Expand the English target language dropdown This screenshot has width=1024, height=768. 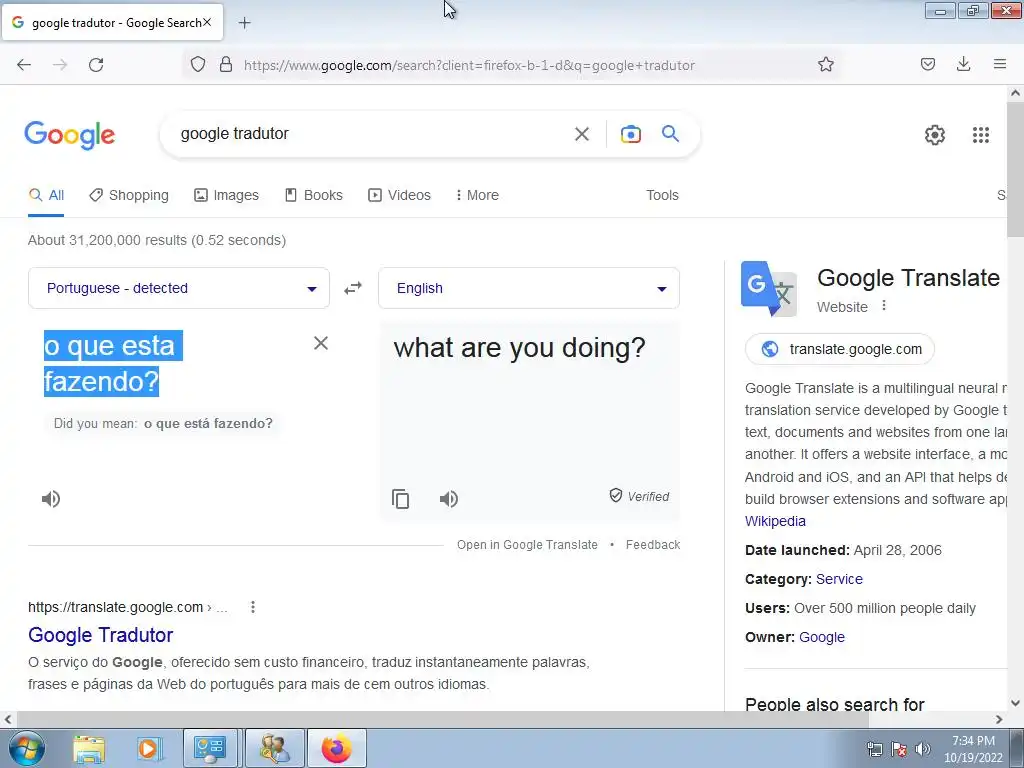tap(529, 288)
